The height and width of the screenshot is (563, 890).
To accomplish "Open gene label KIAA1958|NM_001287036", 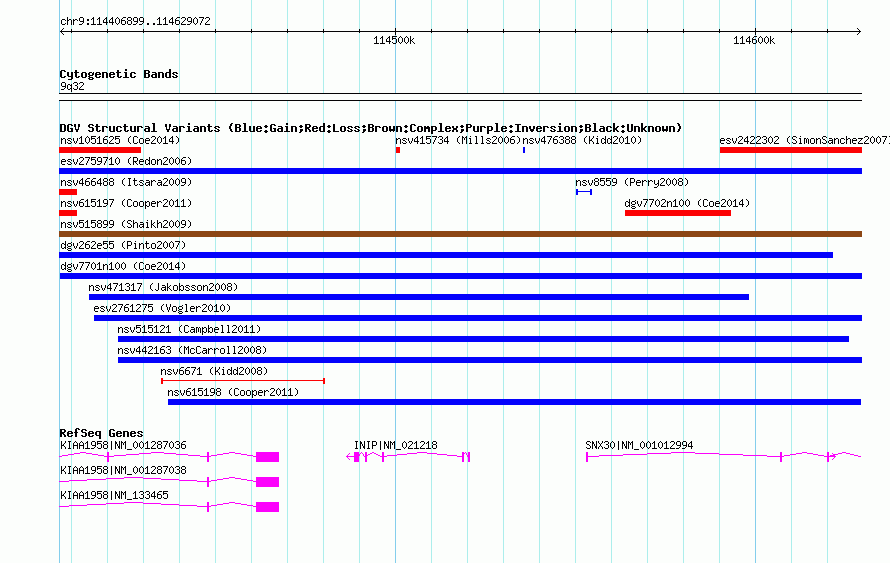I will (123, 446).
